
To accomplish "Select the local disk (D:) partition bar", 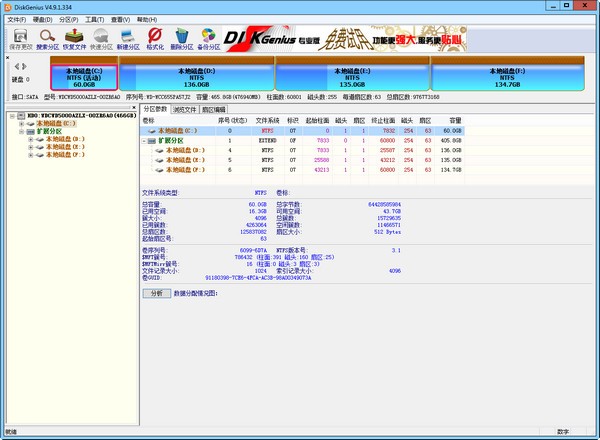I will (196, 76).
